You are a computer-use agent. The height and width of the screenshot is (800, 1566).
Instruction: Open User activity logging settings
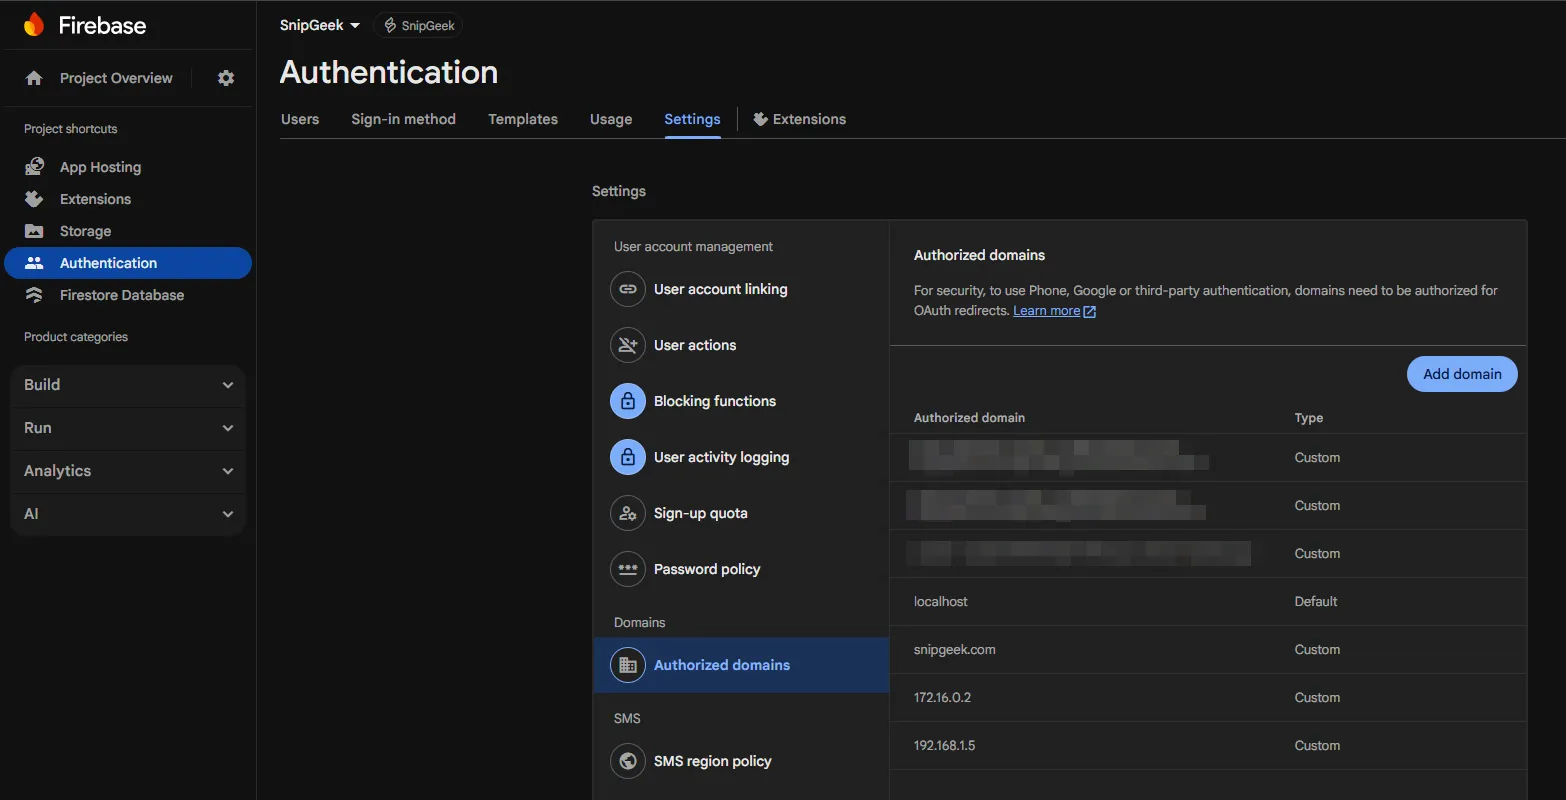[720, 456]
